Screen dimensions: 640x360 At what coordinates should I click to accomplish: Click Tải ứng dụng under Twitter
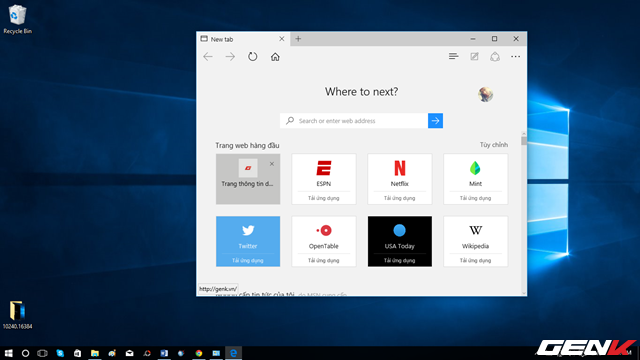(248, 260)
